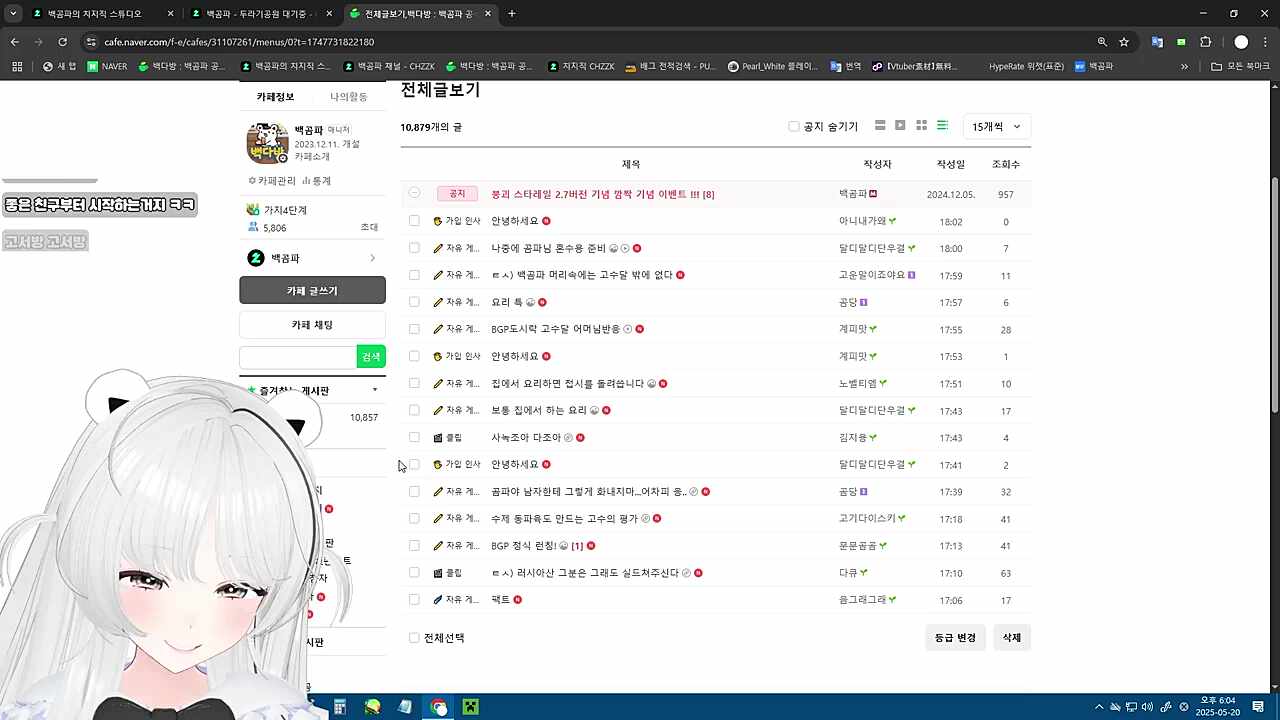
Task: Open the 카페소개 link under cafe name
Action: point(310,157)
